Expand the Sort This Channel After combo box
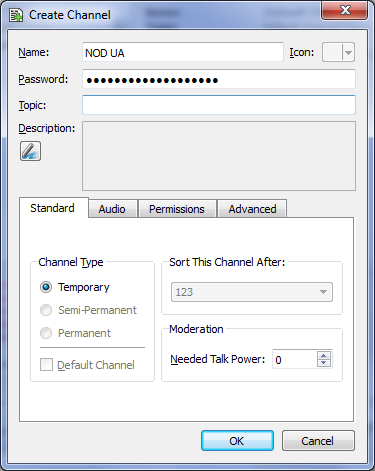The height and width of the screenshot is (471, 375). tap(252, 292)
